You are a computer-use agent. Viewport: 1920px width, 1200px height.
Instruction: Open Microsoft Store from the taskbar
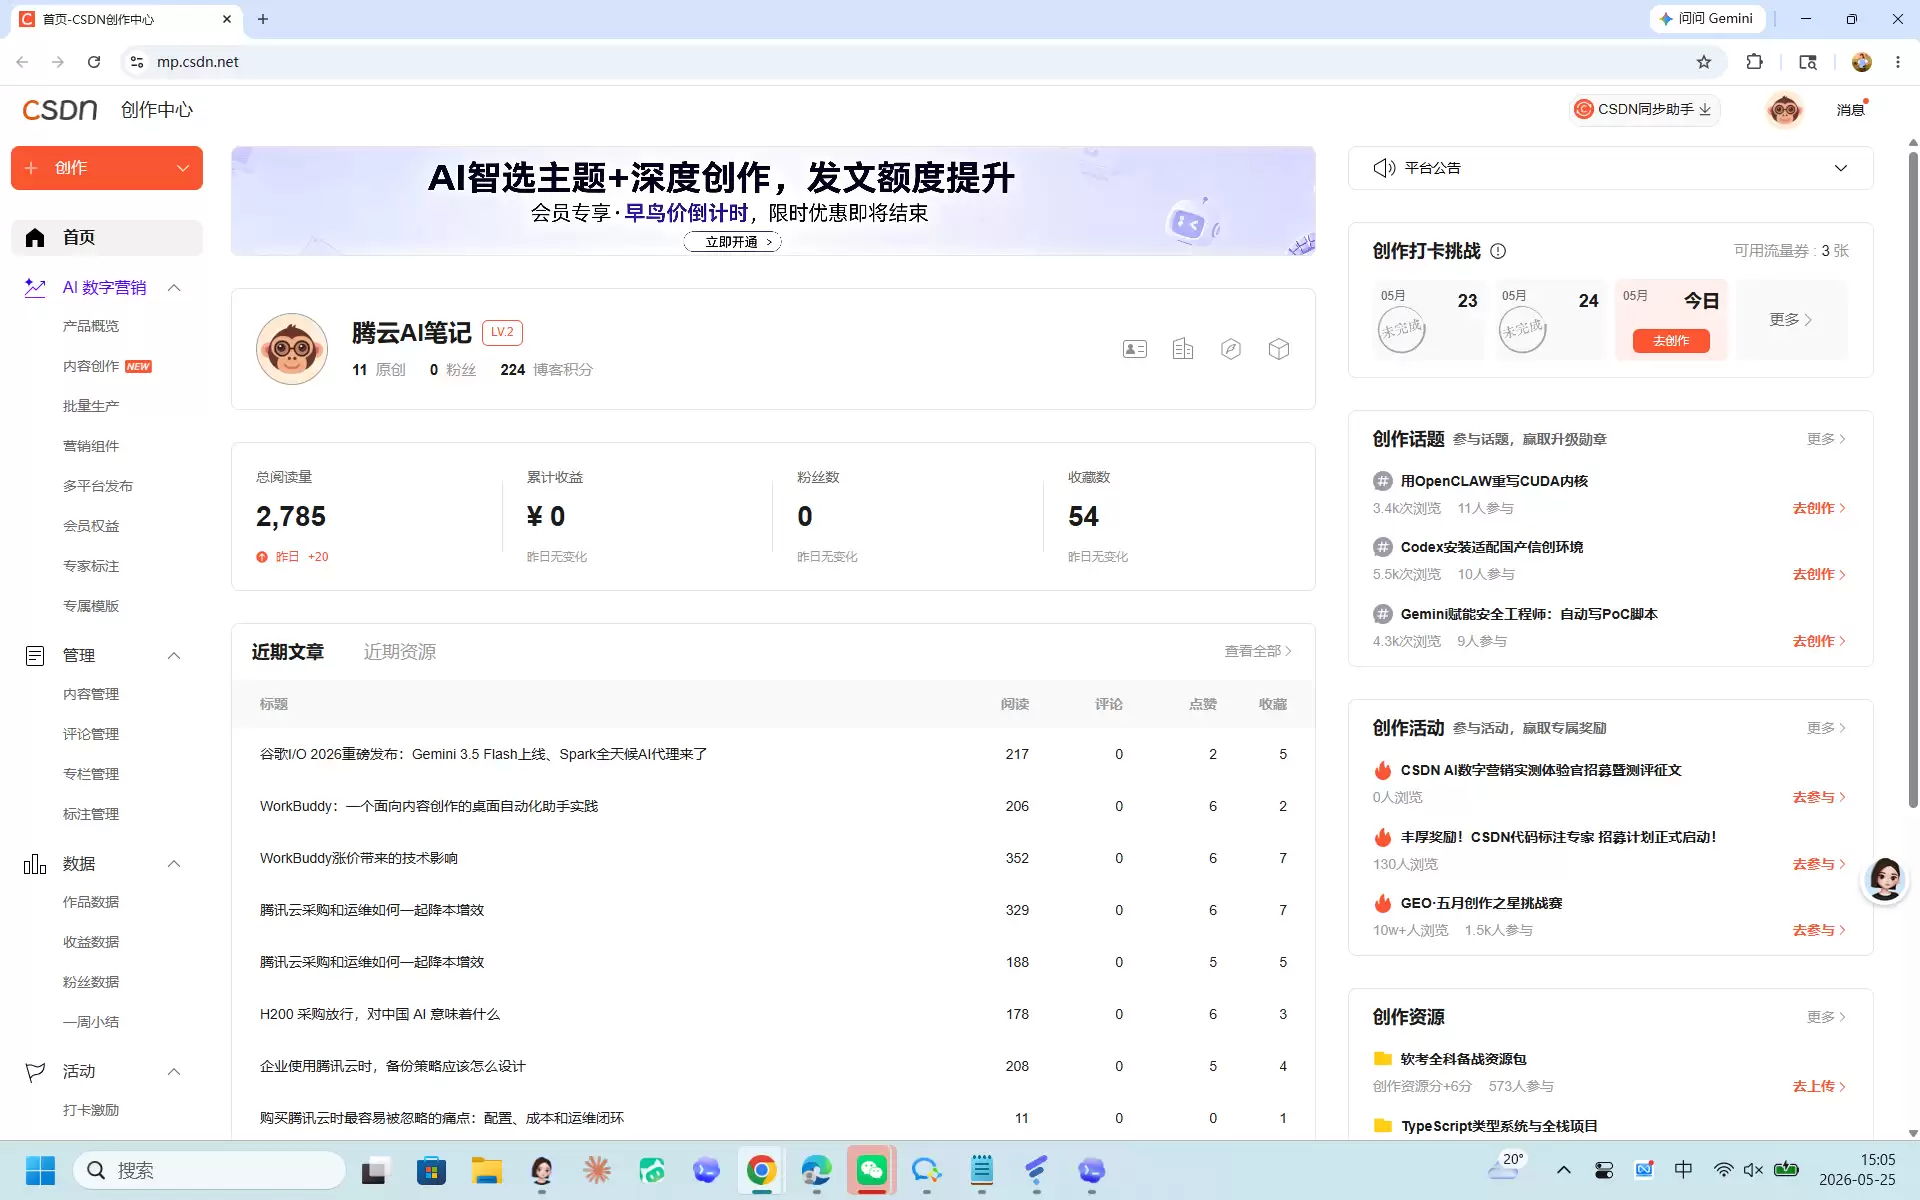tap(431, 1170)
